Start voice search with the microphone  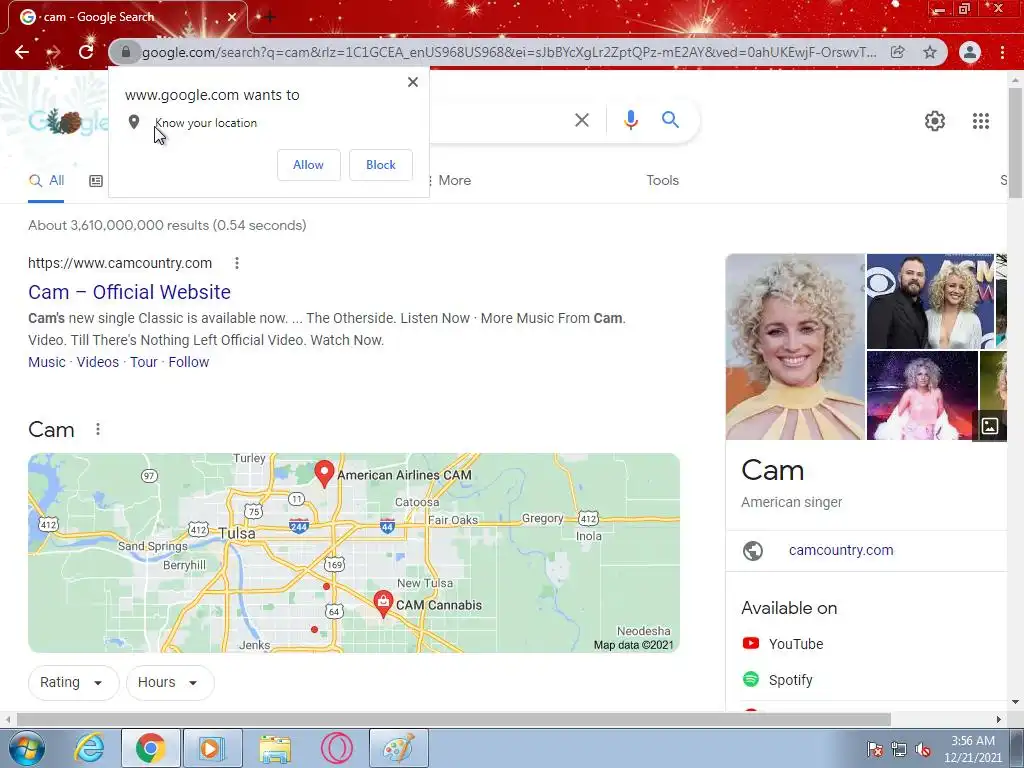point(631,120)
